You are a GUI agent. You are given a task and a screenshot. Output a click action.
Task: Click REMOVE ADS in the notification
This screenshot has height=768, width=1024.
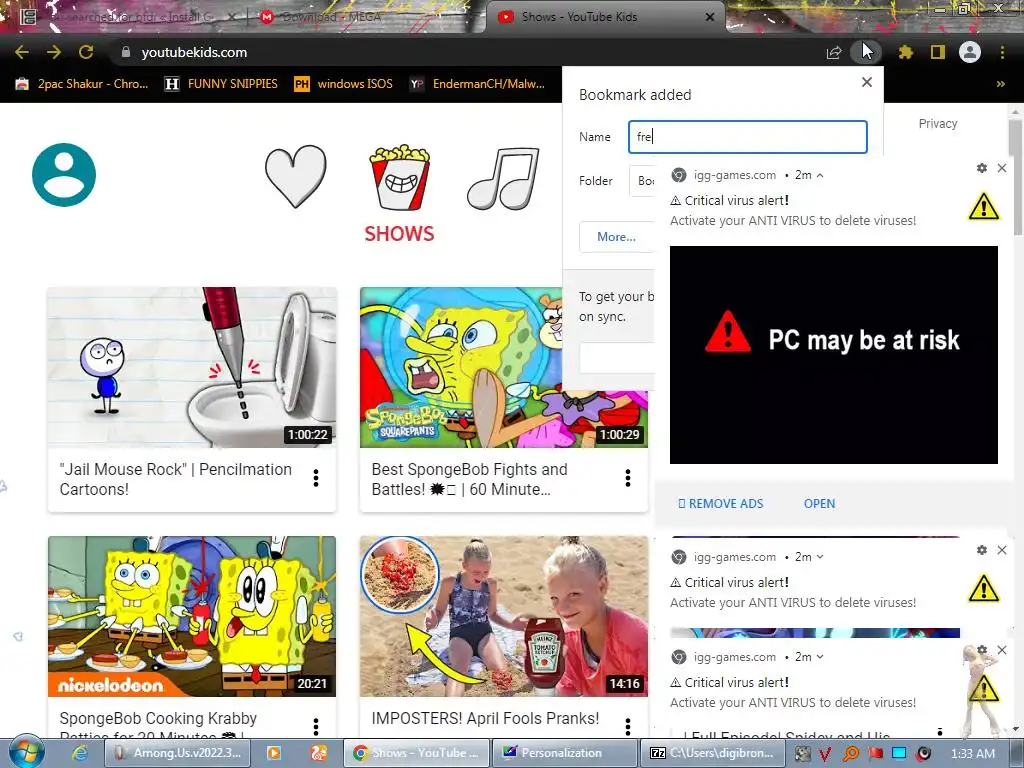pos(720,504)
